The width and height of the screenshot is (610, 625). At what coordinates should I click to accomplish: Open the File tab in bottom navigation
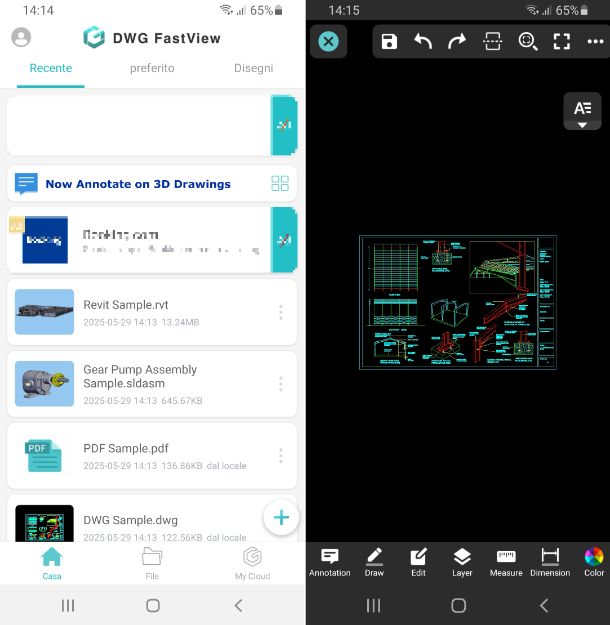click(x=152, y=564)
